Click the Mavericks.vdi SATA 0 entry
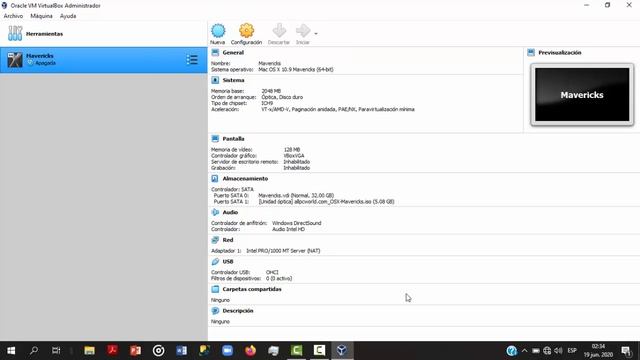This screenshot has height=360, width=640. (296, 196)
